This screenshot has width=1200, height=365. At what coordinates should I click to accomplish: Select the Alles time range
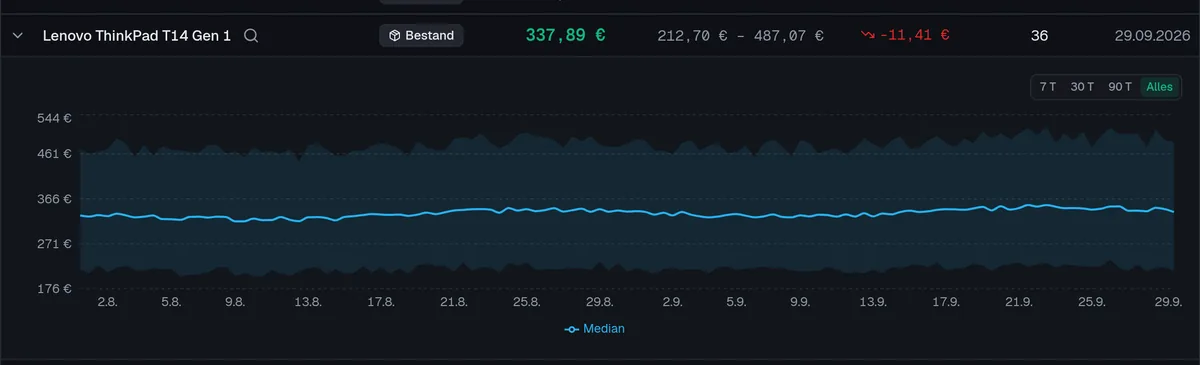coord(1160,87)
